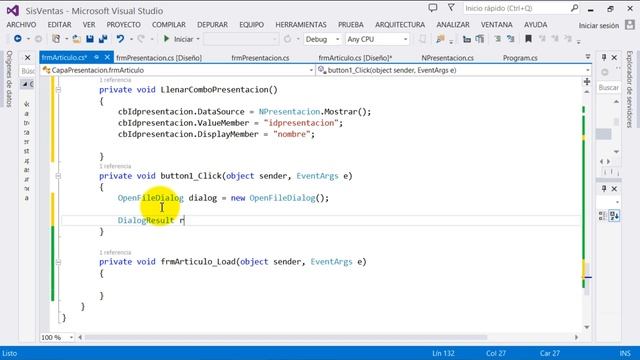Open the EDITAR menu
This screenshot has height=360, width=640.
coord(60,25)
